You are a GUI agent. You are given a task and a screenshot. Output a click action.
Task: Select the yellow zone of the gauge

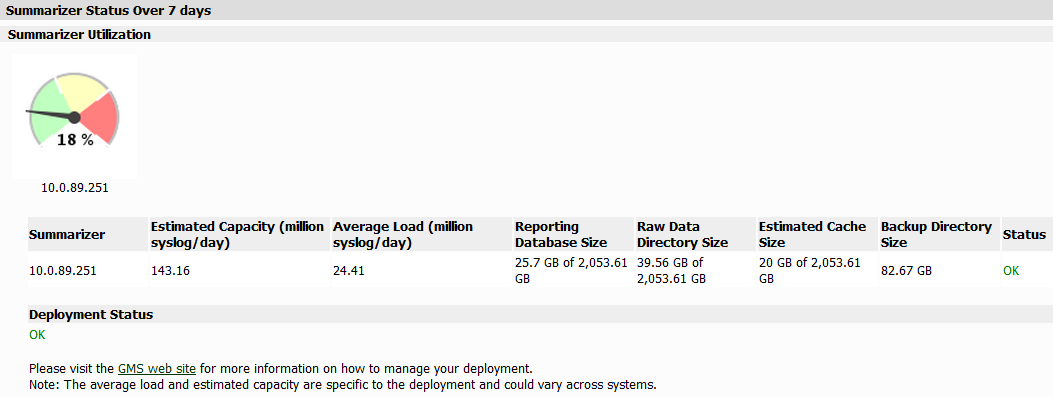[x=81, y=89]
